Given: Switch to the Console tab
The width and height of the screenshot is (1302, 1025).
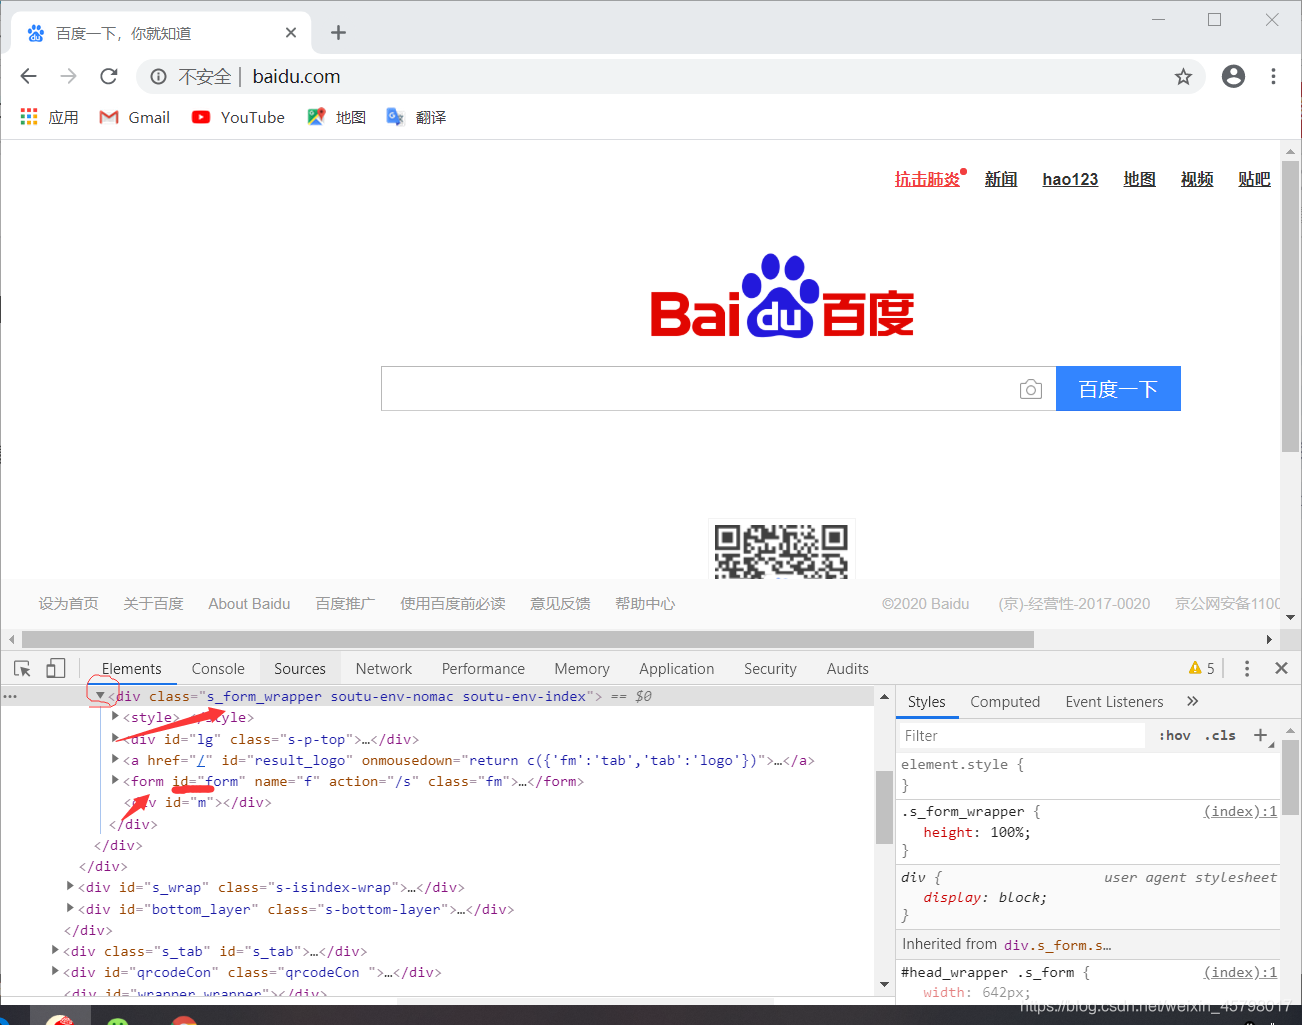Looking at the screenshot, I should tap(218, 669).
